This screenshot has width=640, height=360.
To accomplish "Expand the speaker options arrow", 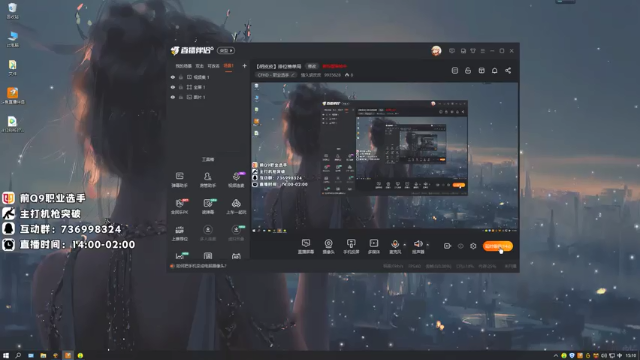I will 428,245.
